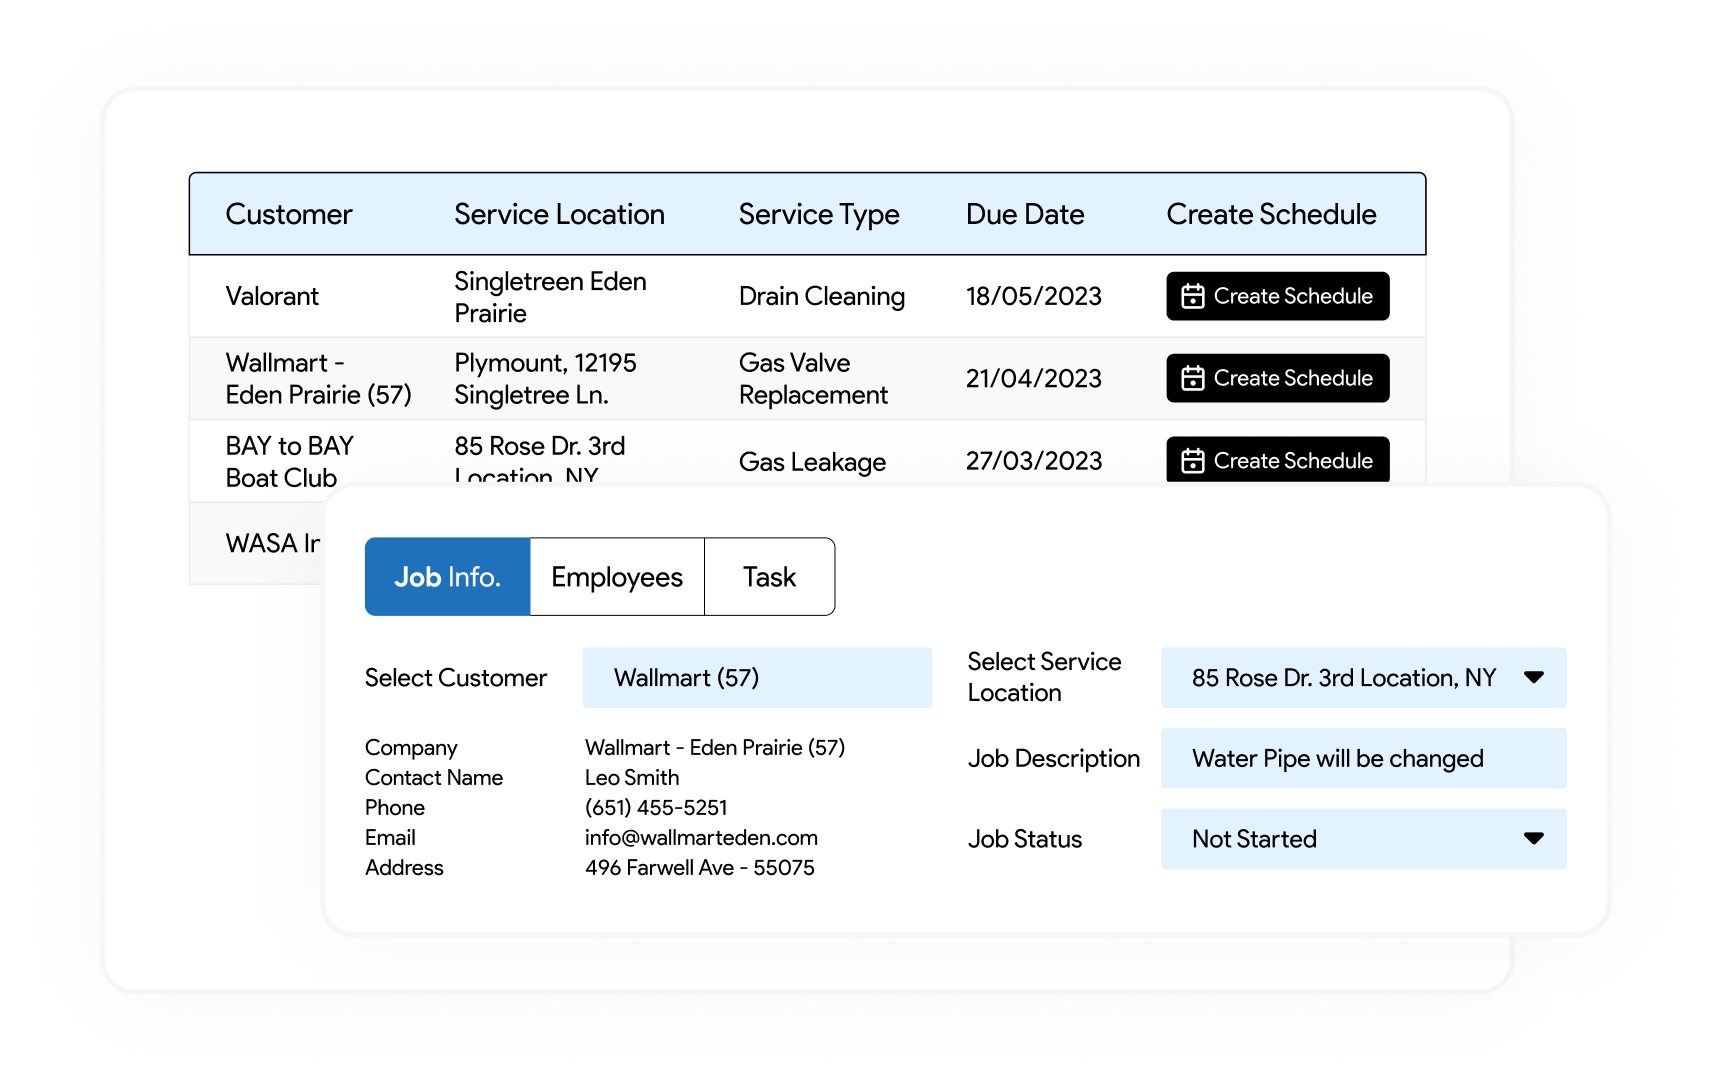Click the Plymount, 12195 Singletree Ln. cell

click(545, 378)
